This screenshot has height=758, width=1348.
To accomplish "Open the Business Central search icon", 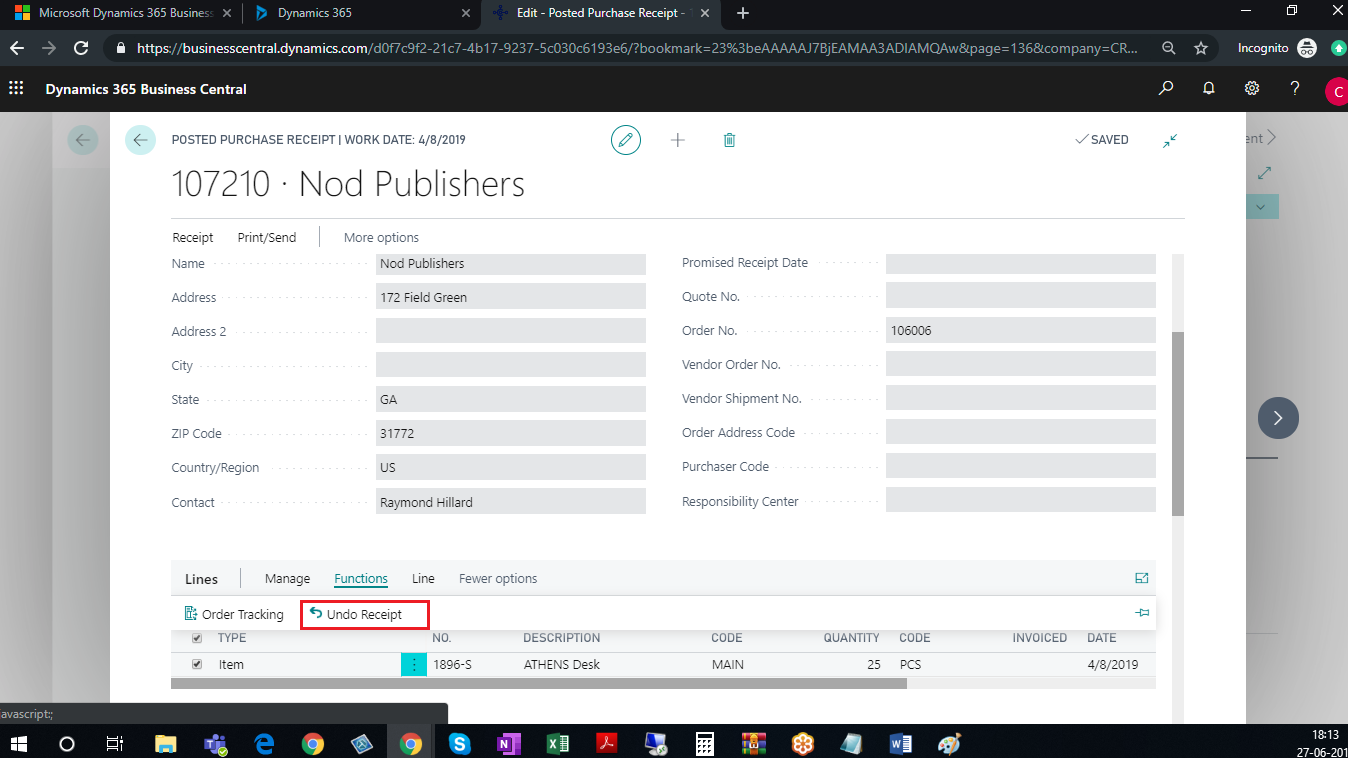I will pyautogui.click(x=1166, y=89).
